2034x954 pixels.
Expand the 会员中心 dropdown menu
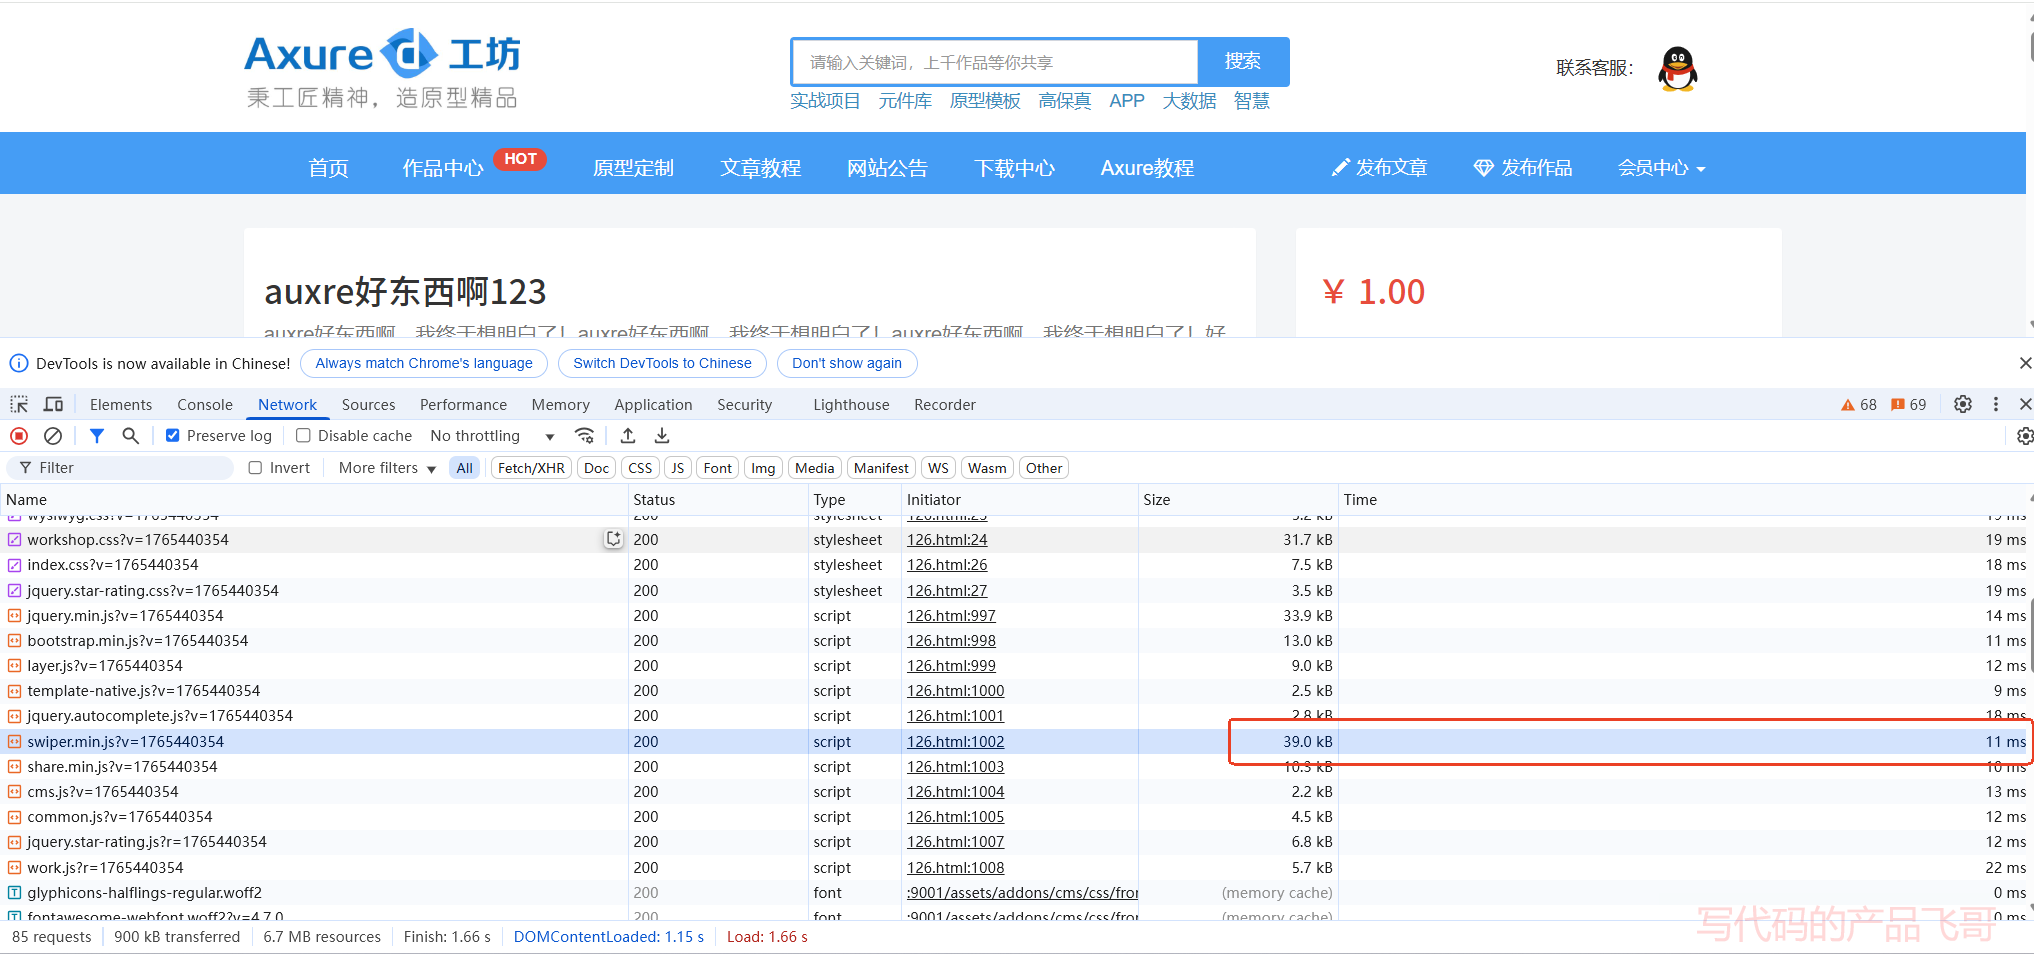tap(1661, 168)
